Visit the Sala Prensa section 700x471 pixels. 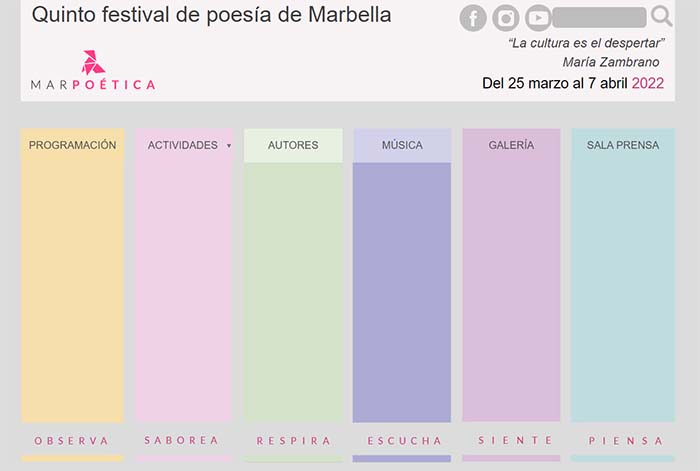[x=623, y=145]
